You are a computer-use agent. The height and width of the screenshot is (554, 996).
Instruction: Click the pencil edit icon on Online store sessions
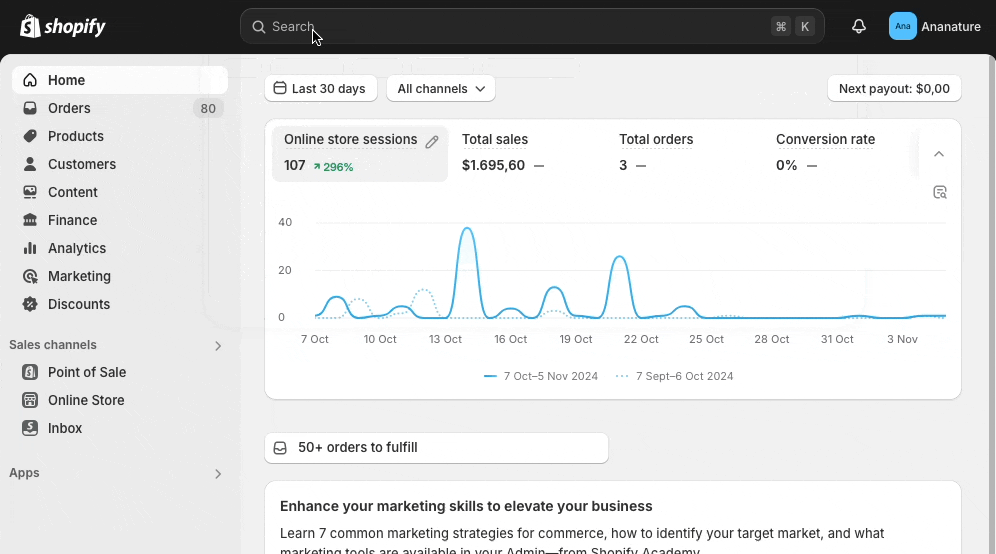432,142
